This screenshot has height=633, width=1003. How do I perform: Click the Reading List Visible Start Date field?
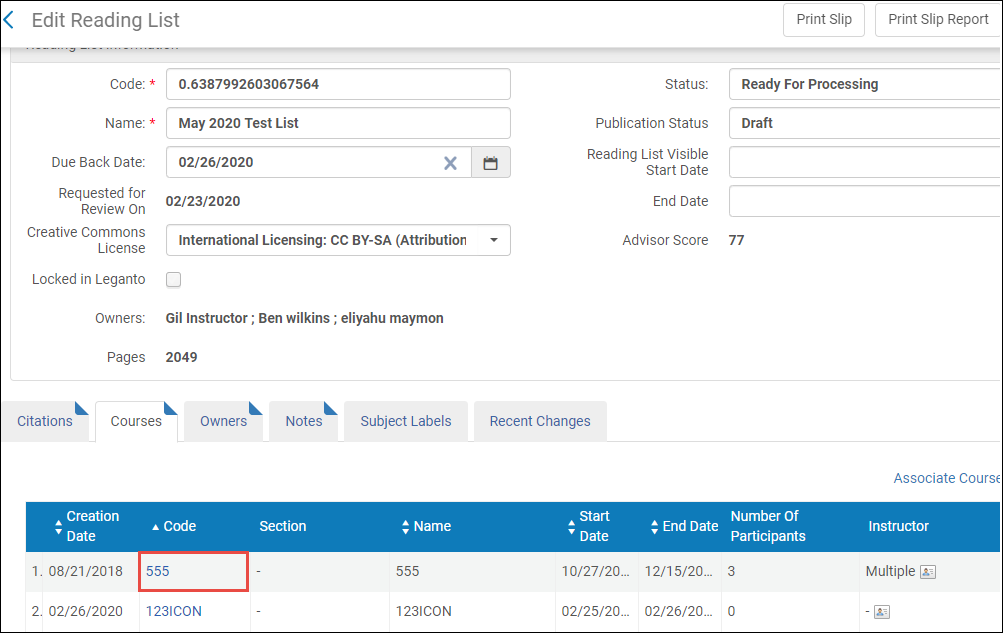[865, 162]
